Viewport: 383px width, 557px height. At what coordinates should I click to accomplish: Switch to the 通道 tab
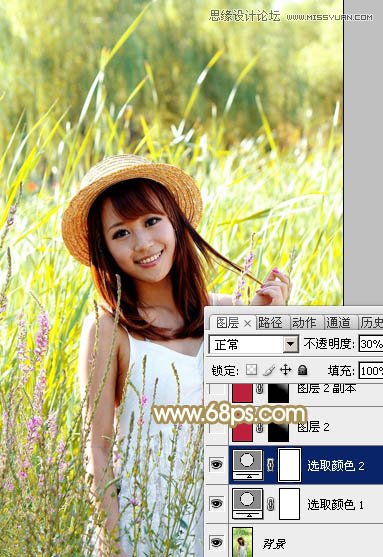pos(338,323)
